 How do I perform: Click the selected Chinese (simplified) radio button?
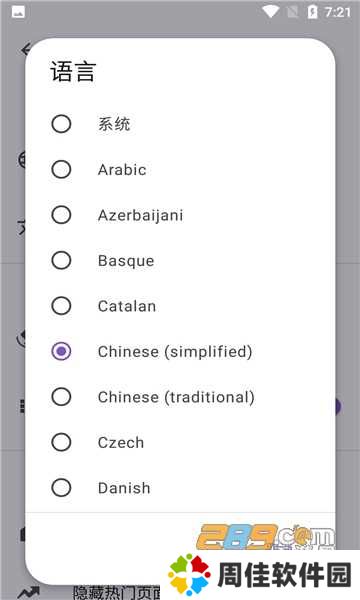coord(61,351)
